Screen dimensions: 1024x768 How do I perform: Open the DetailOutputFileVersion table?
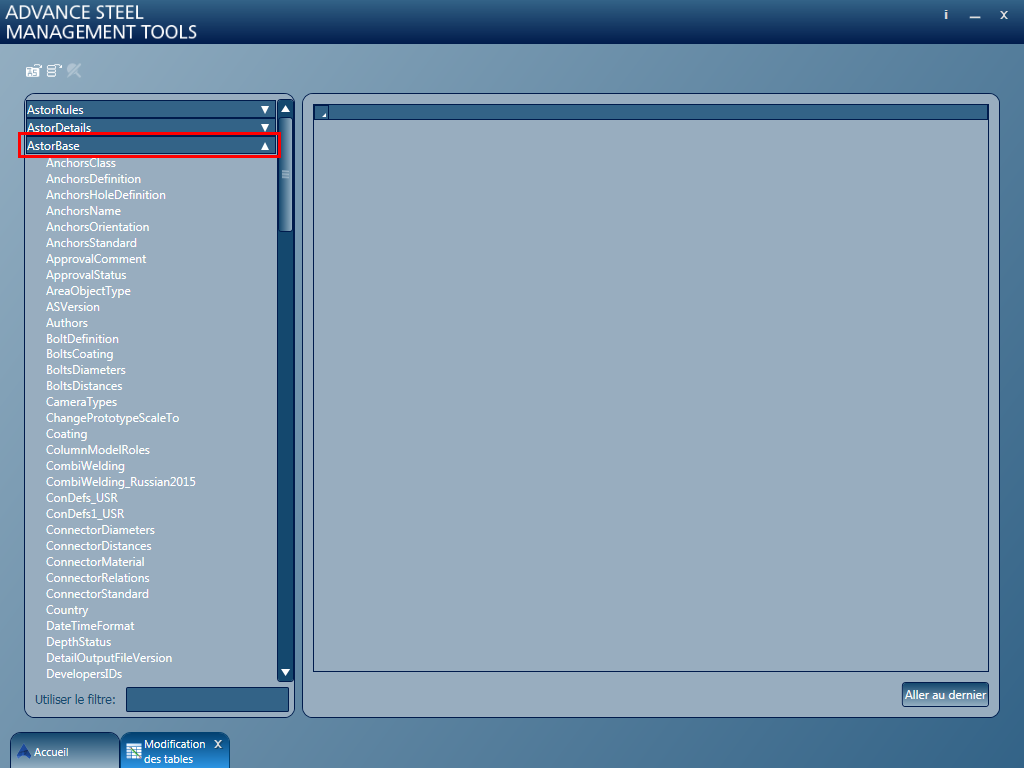pos(109,658)
